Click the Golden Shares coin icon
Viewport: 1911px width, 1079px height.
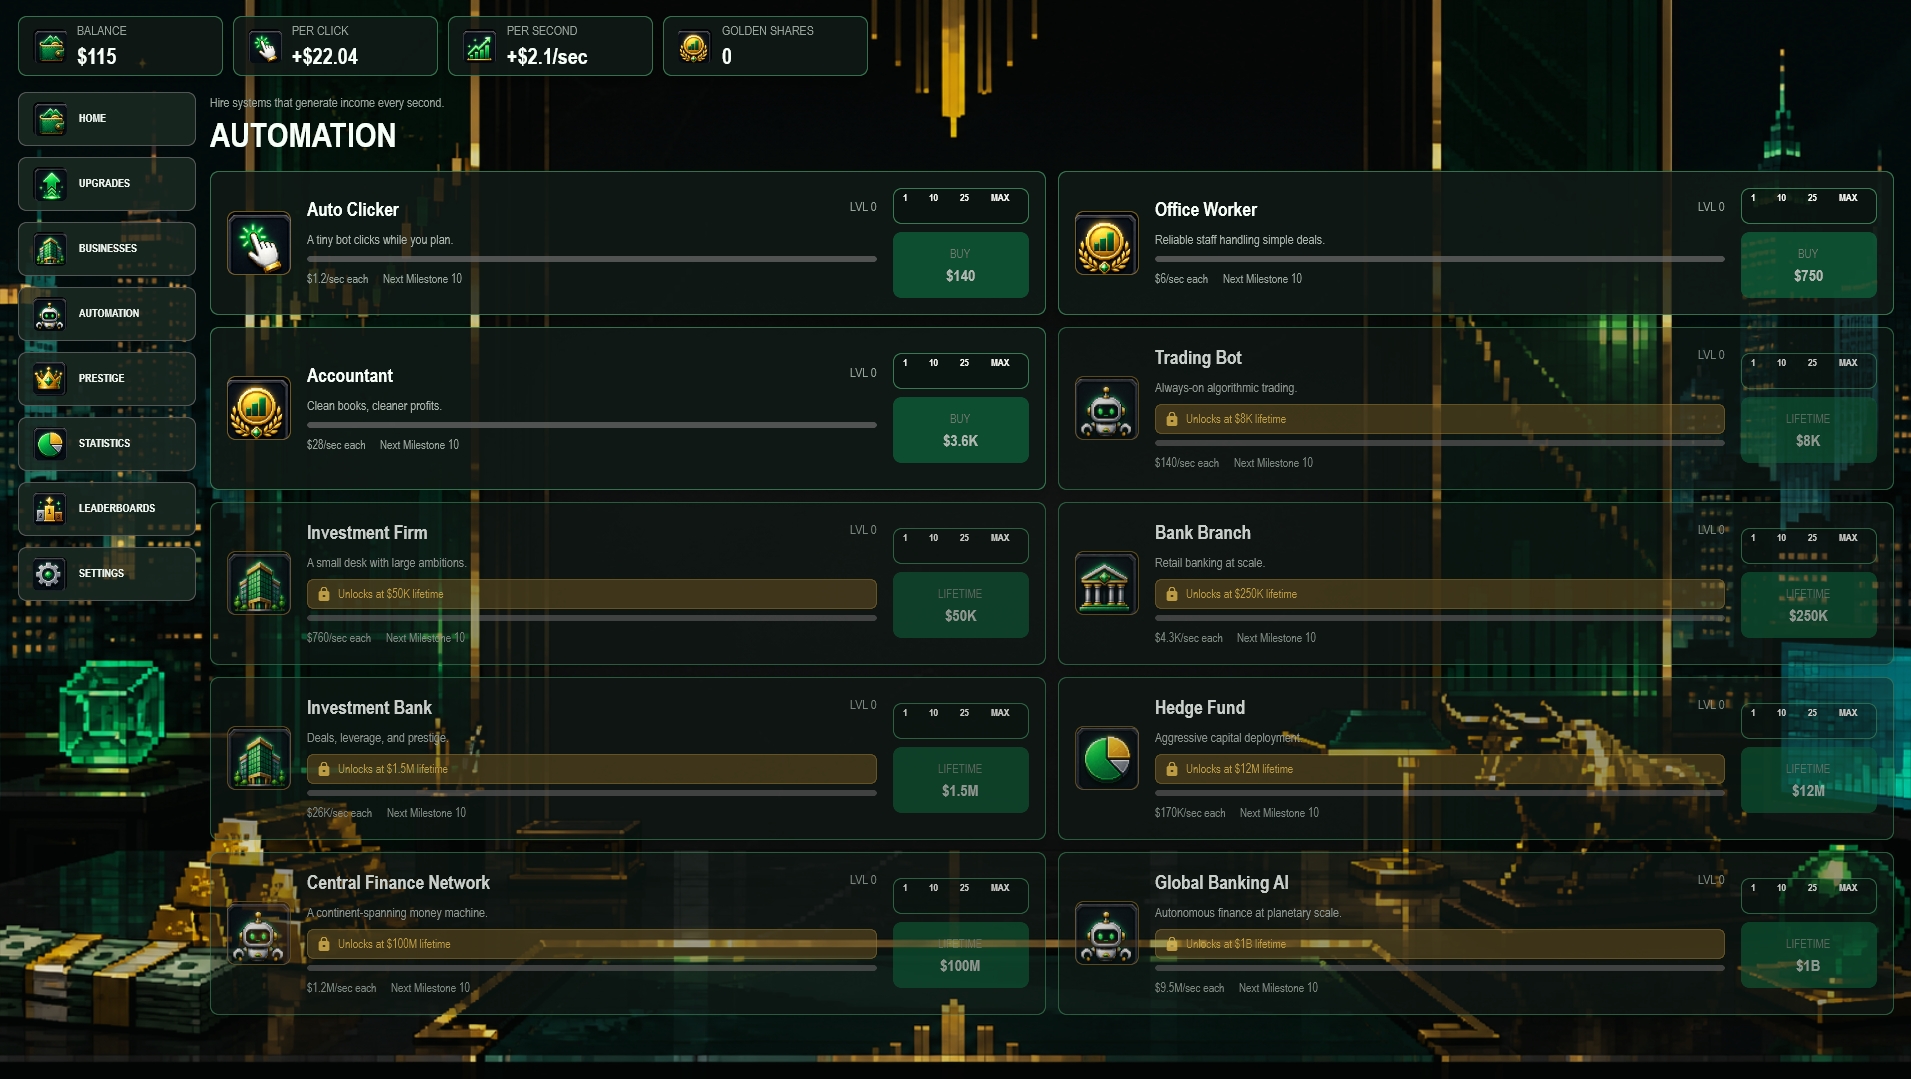coord(693,46)
